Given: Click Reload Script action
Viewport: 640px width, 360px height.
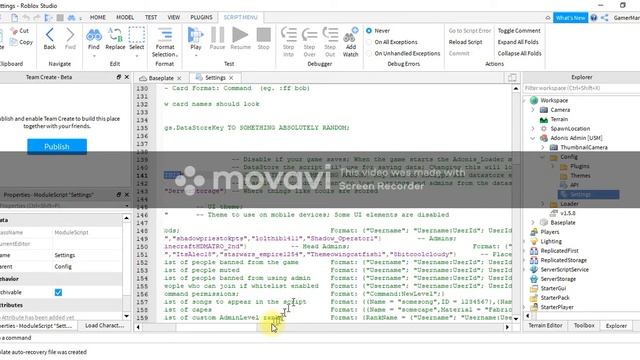Looking at the screenshot, I should pos(465,42).
